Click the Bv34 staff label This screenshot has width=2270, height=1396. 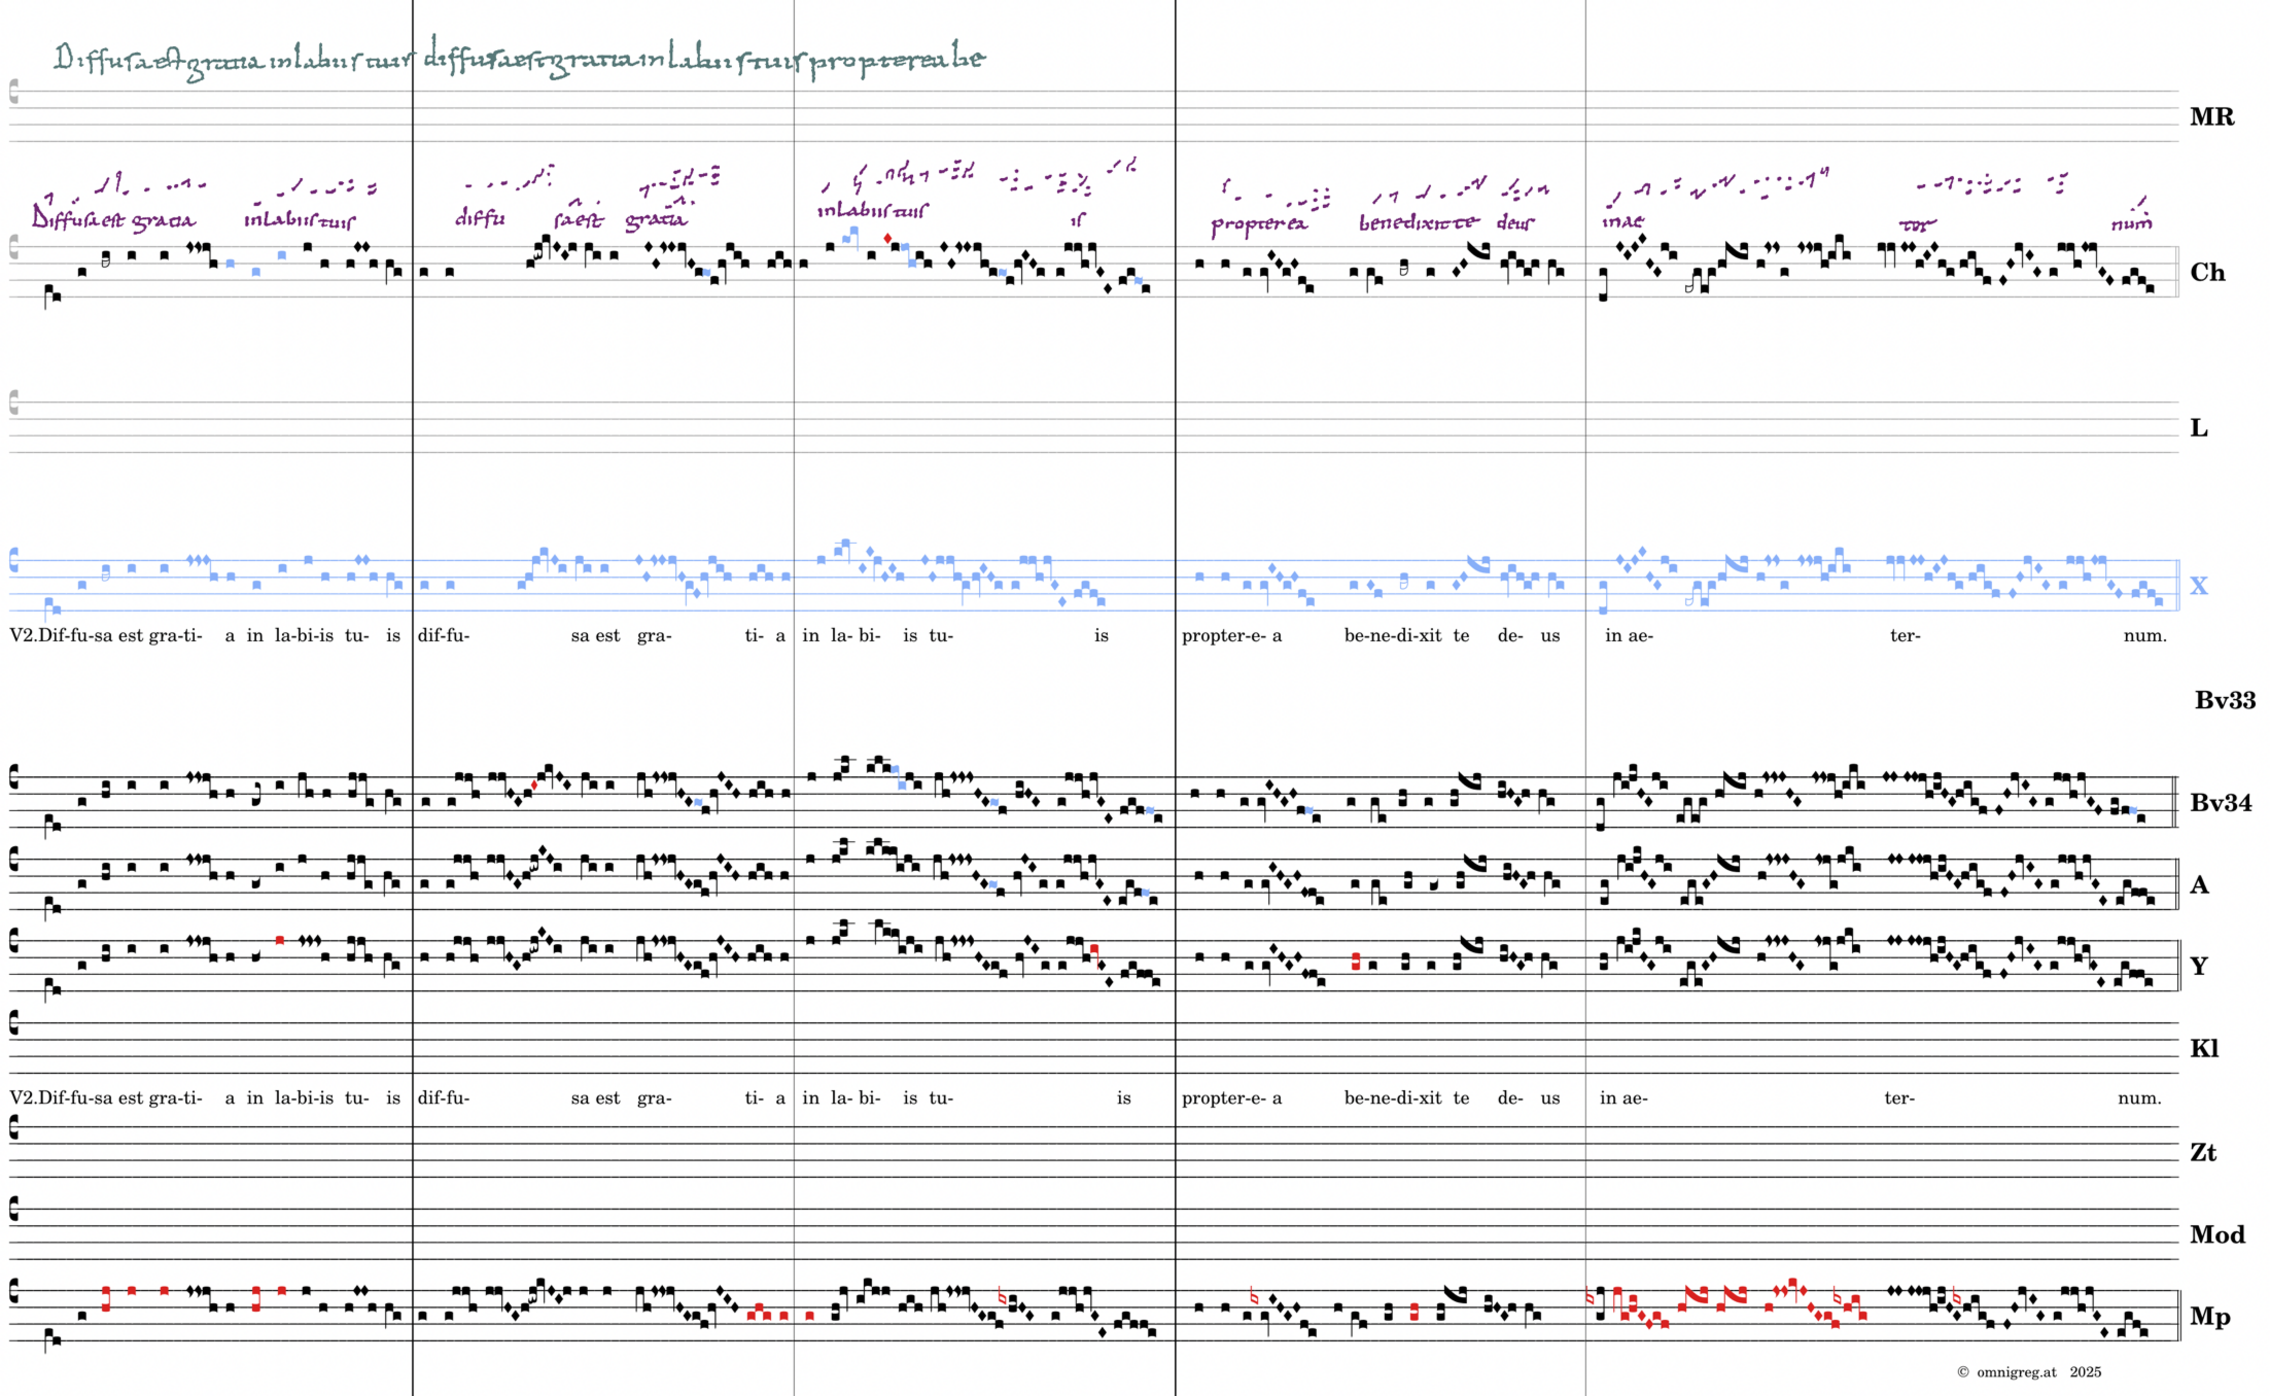tap(2220, 802)
